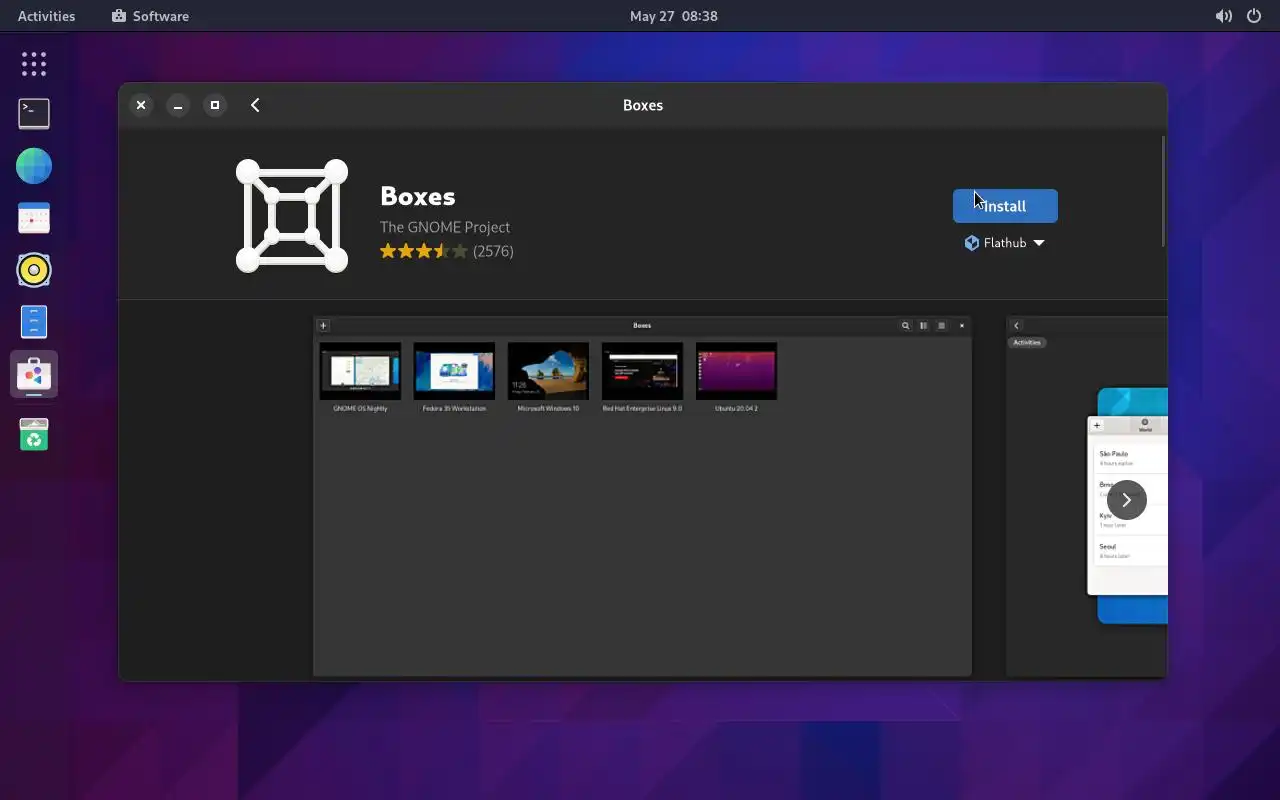Click the volume icon in system tray

(1223, 16)
